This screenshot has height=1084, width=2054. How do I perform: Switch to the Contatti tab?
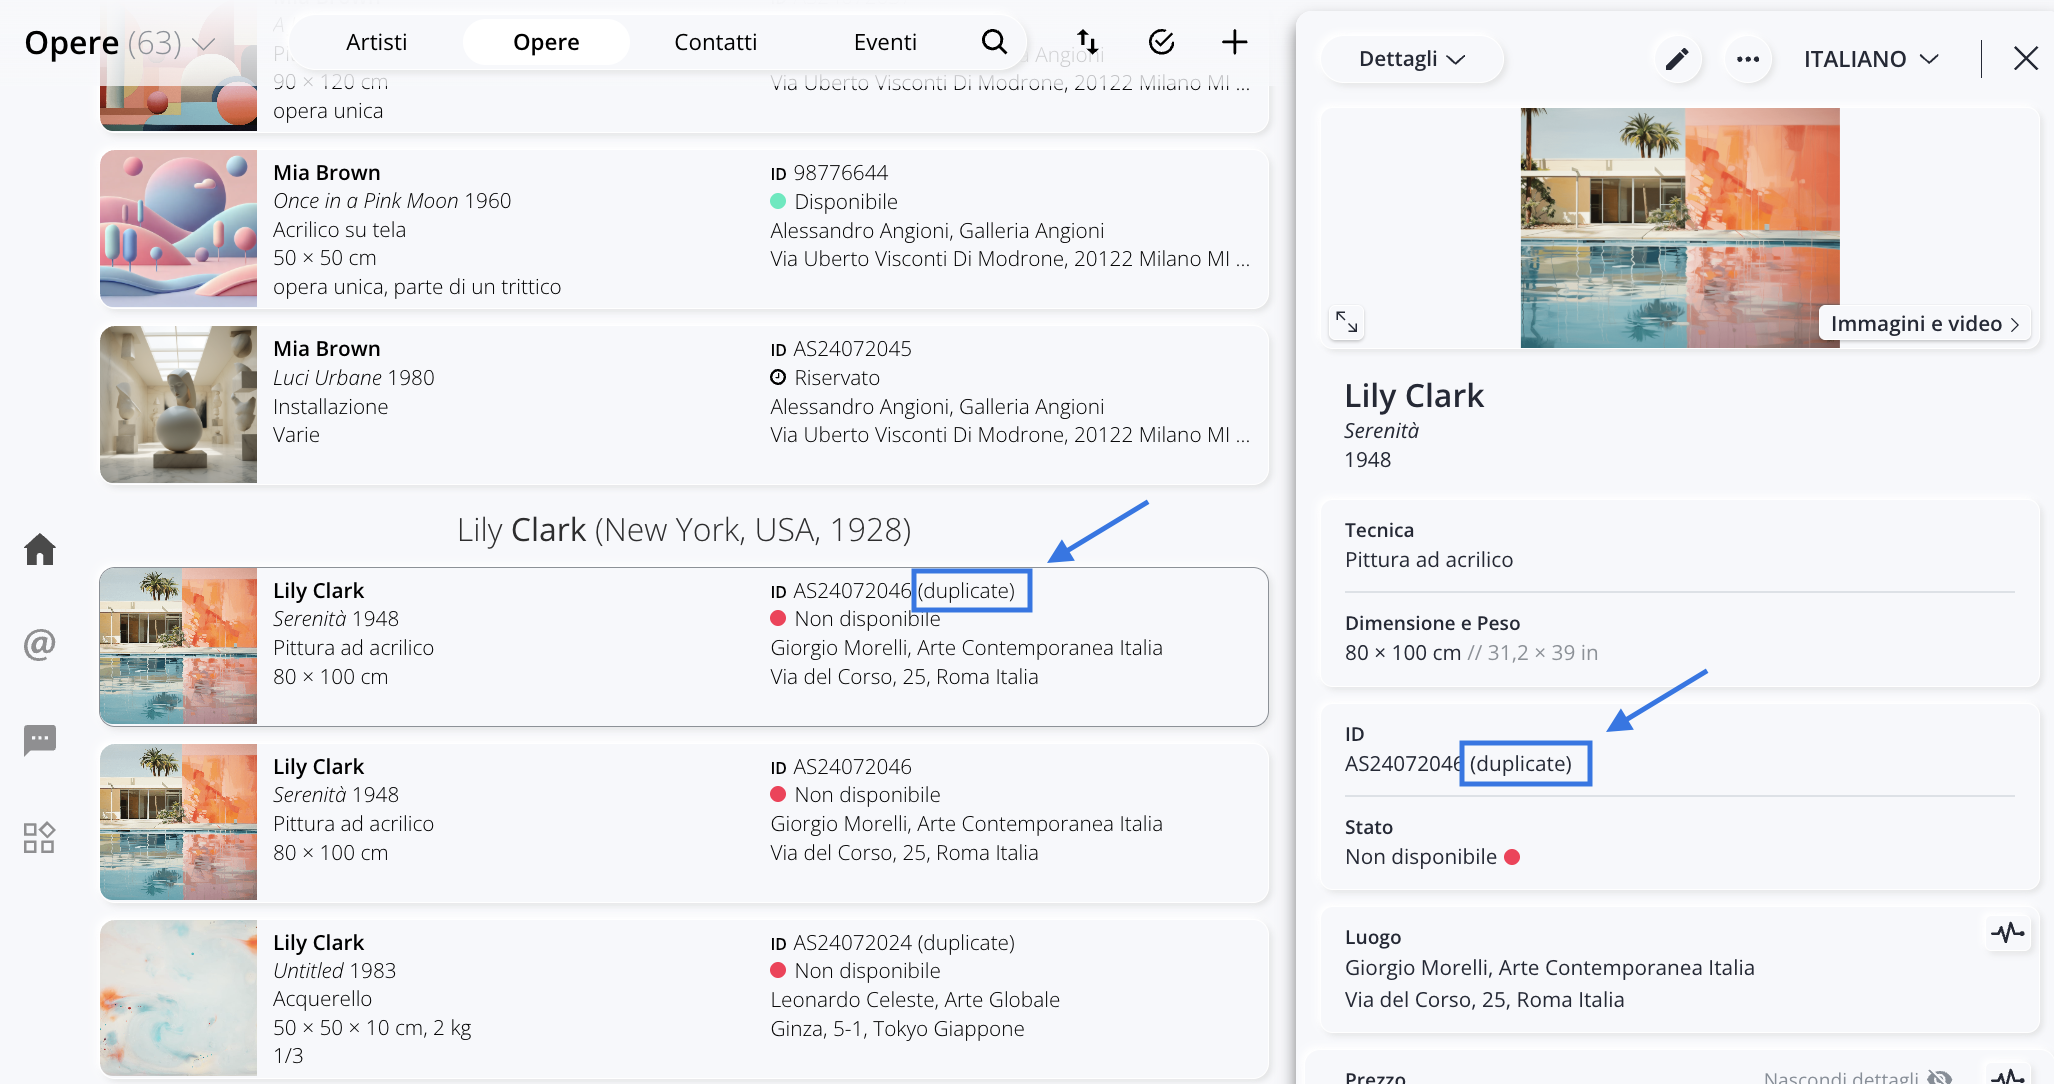715,42
